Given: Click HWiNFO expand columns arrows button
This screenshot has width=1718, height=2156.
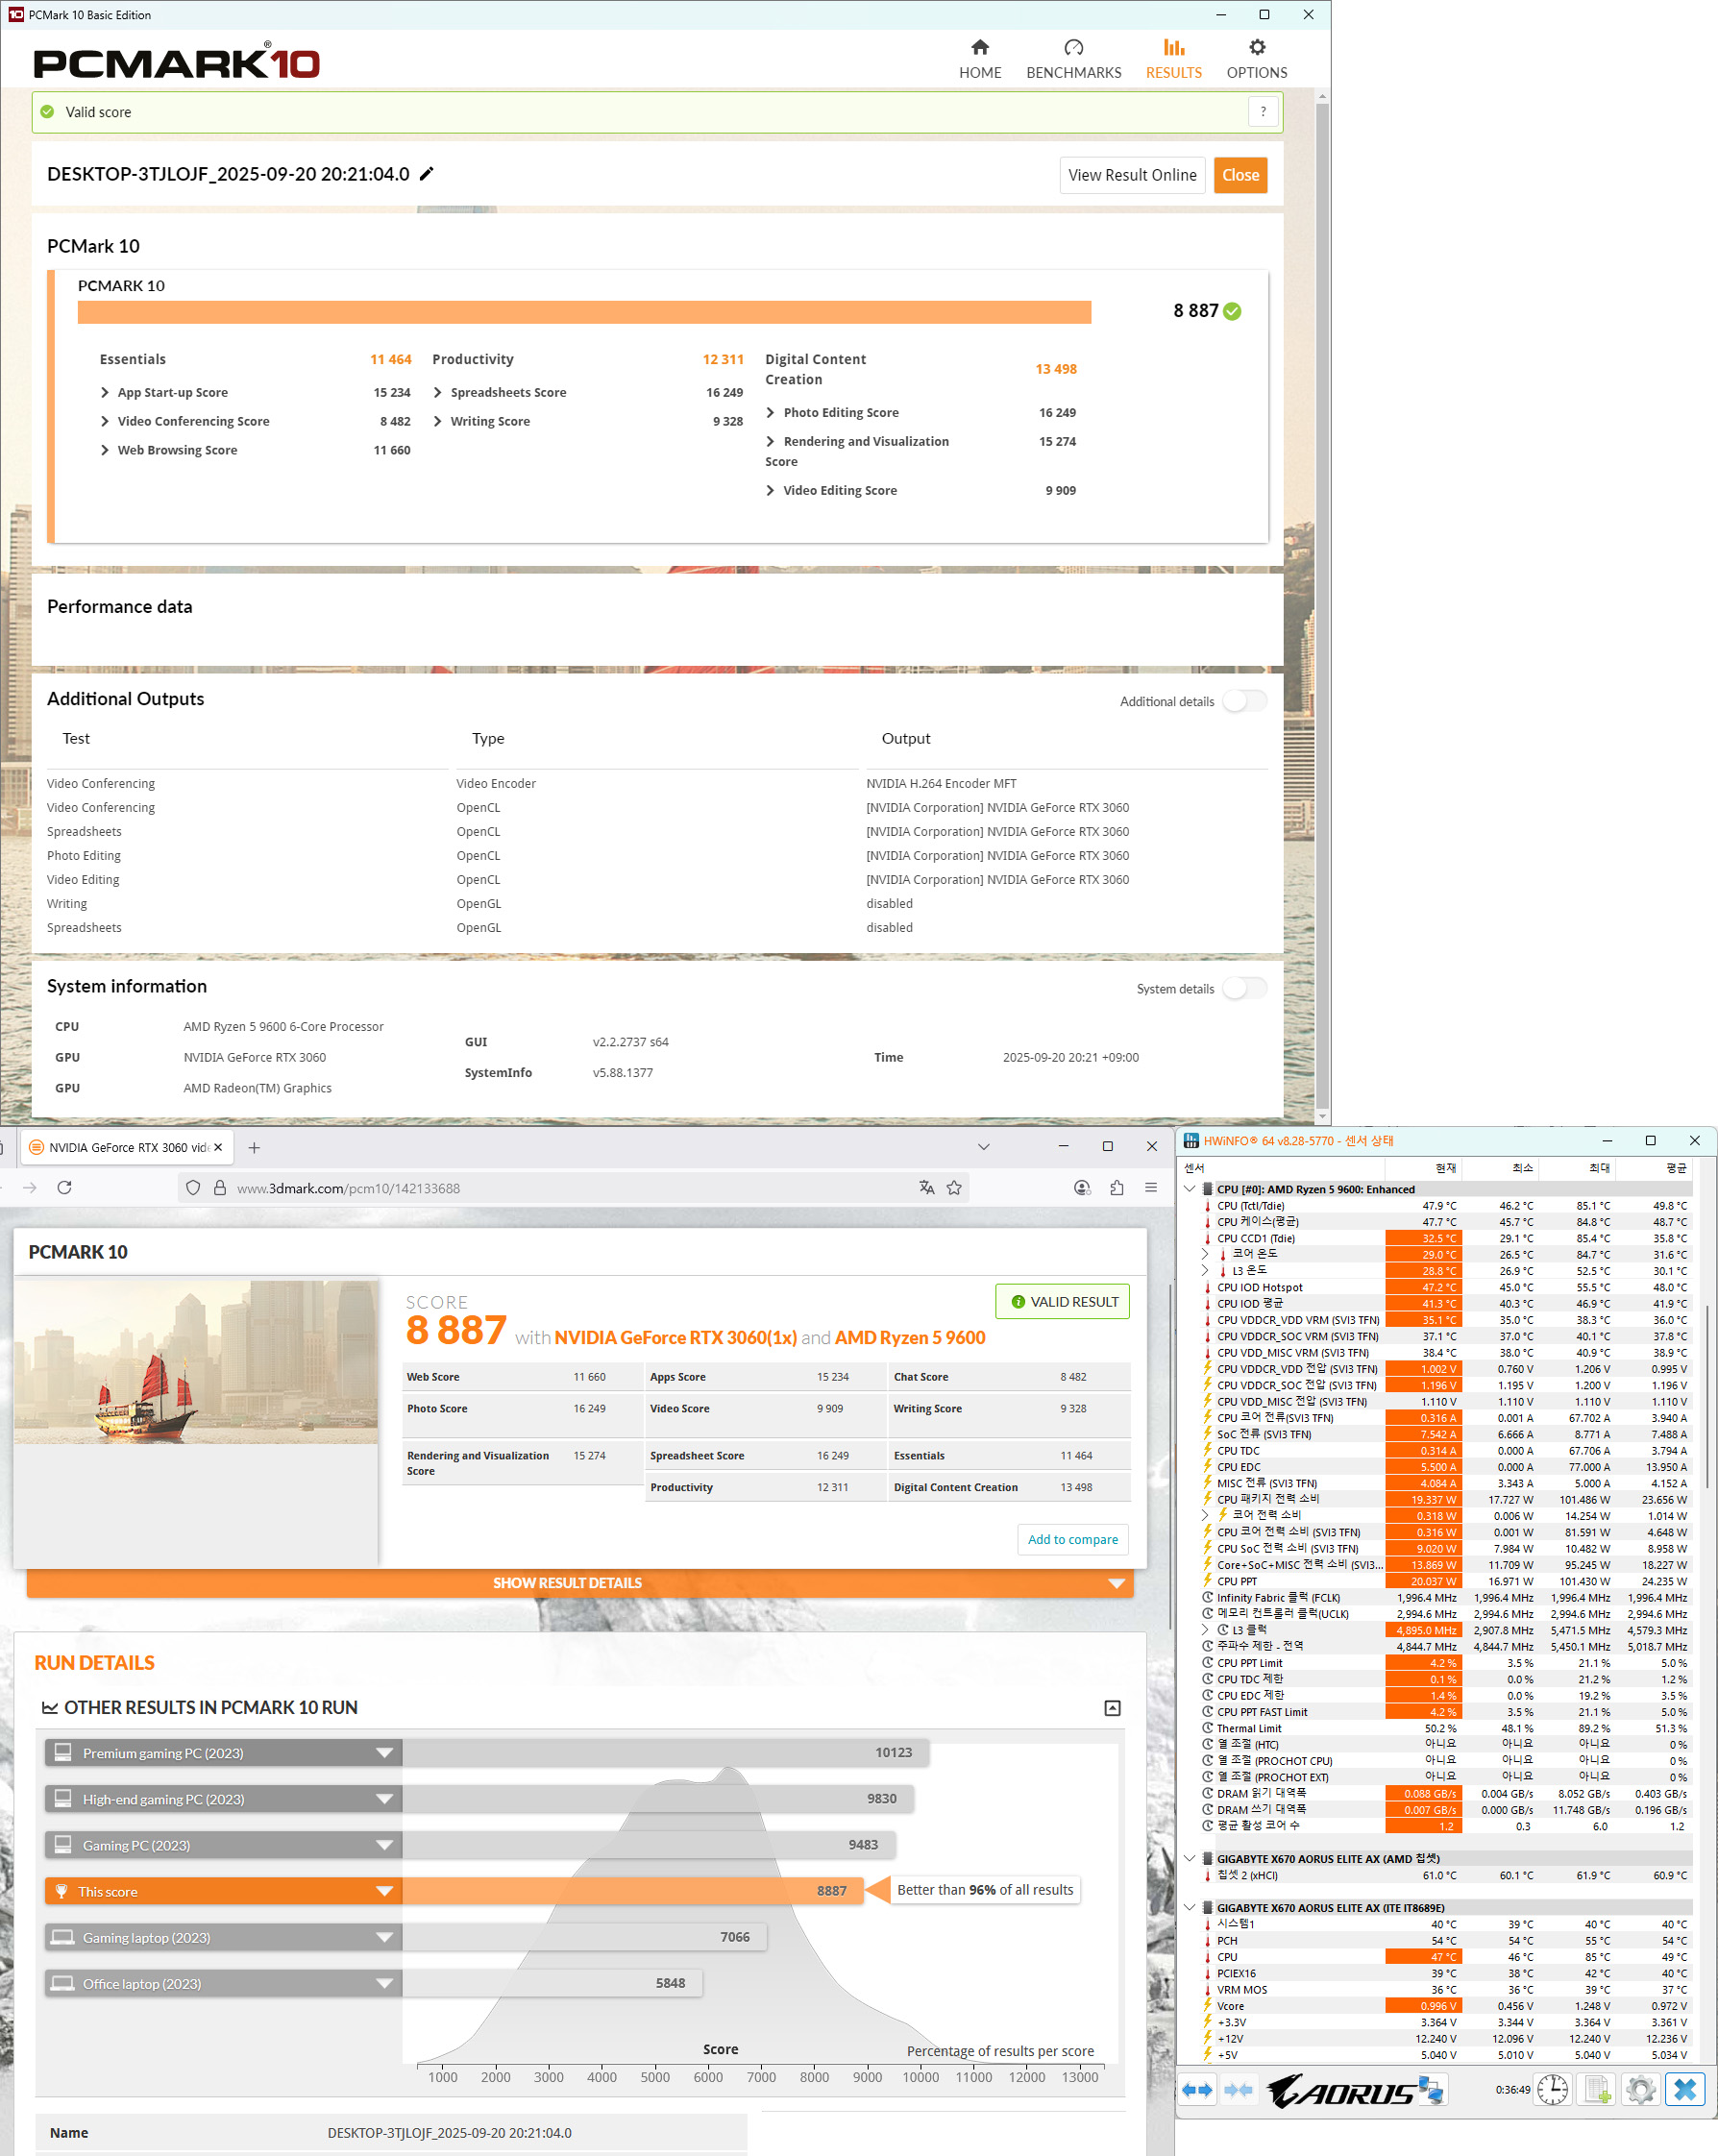Looking at the screenshot, I should (x=1197, y=2089).
